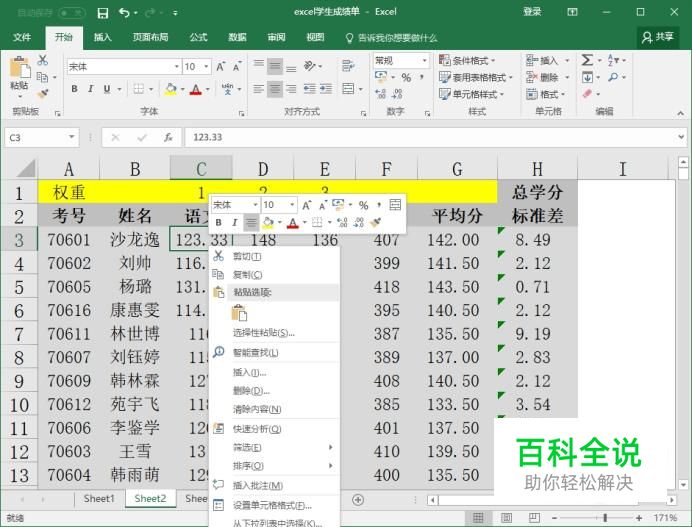Screen dimensions: 692x527
Task: Toggle the AutoSave switch
Action: (x=71, y=13)
